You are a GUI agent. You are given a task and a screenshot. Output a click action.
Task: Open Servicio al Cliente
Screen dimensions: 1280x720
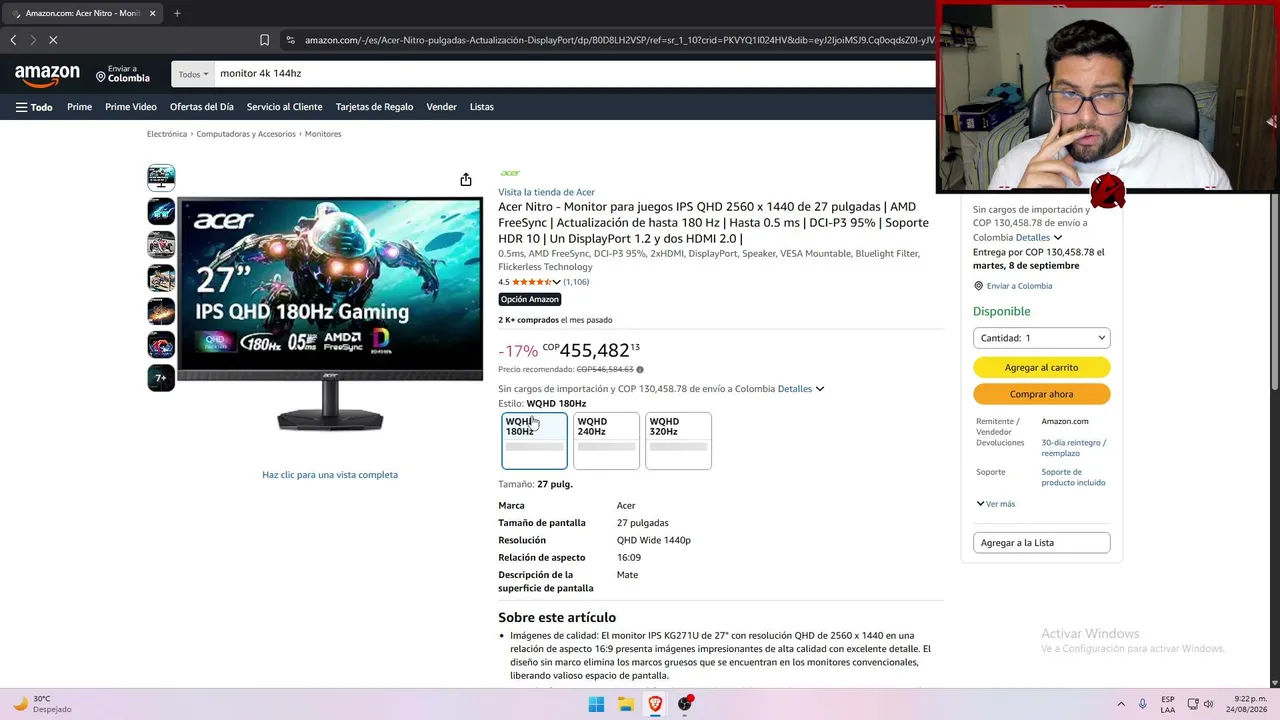point(284,107)
